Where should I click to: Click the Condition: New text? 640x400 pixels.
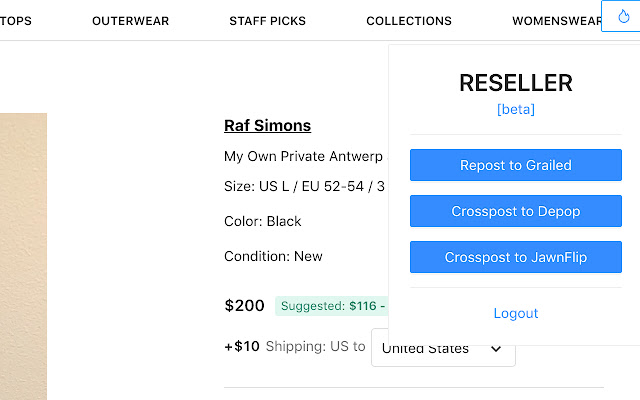pyautogui.click(x=273, y=256)
